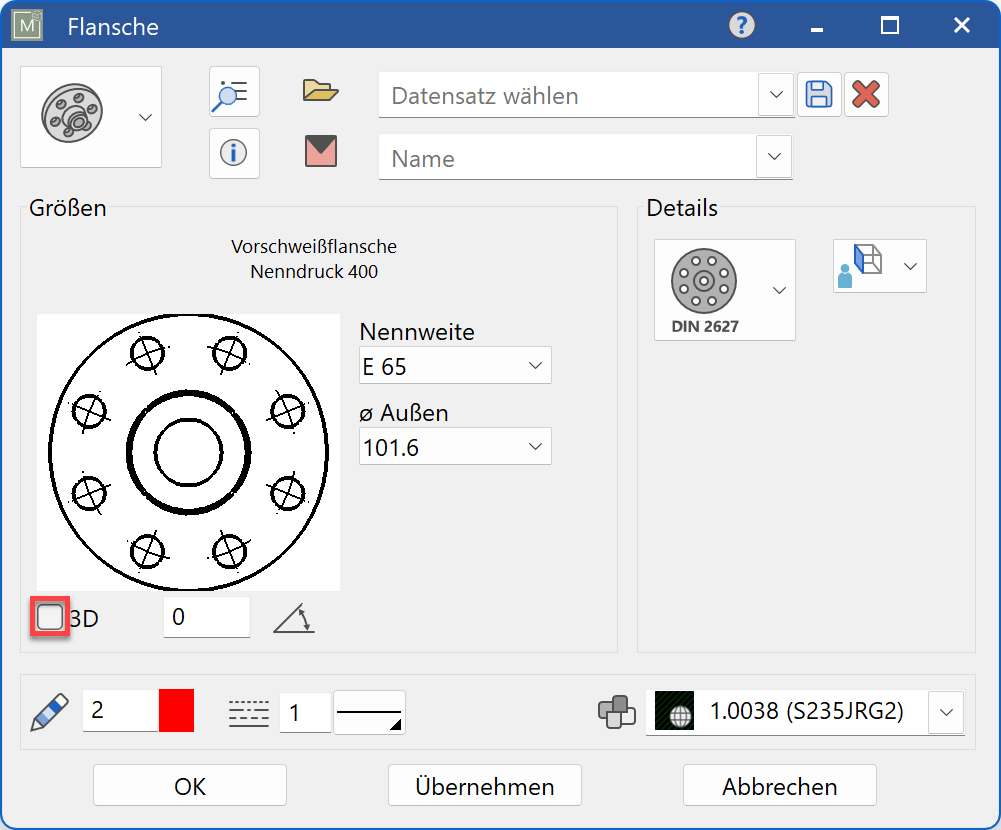Click the rotation angle input field
Screen dimensions: 1001x830
tap(206, 617)
